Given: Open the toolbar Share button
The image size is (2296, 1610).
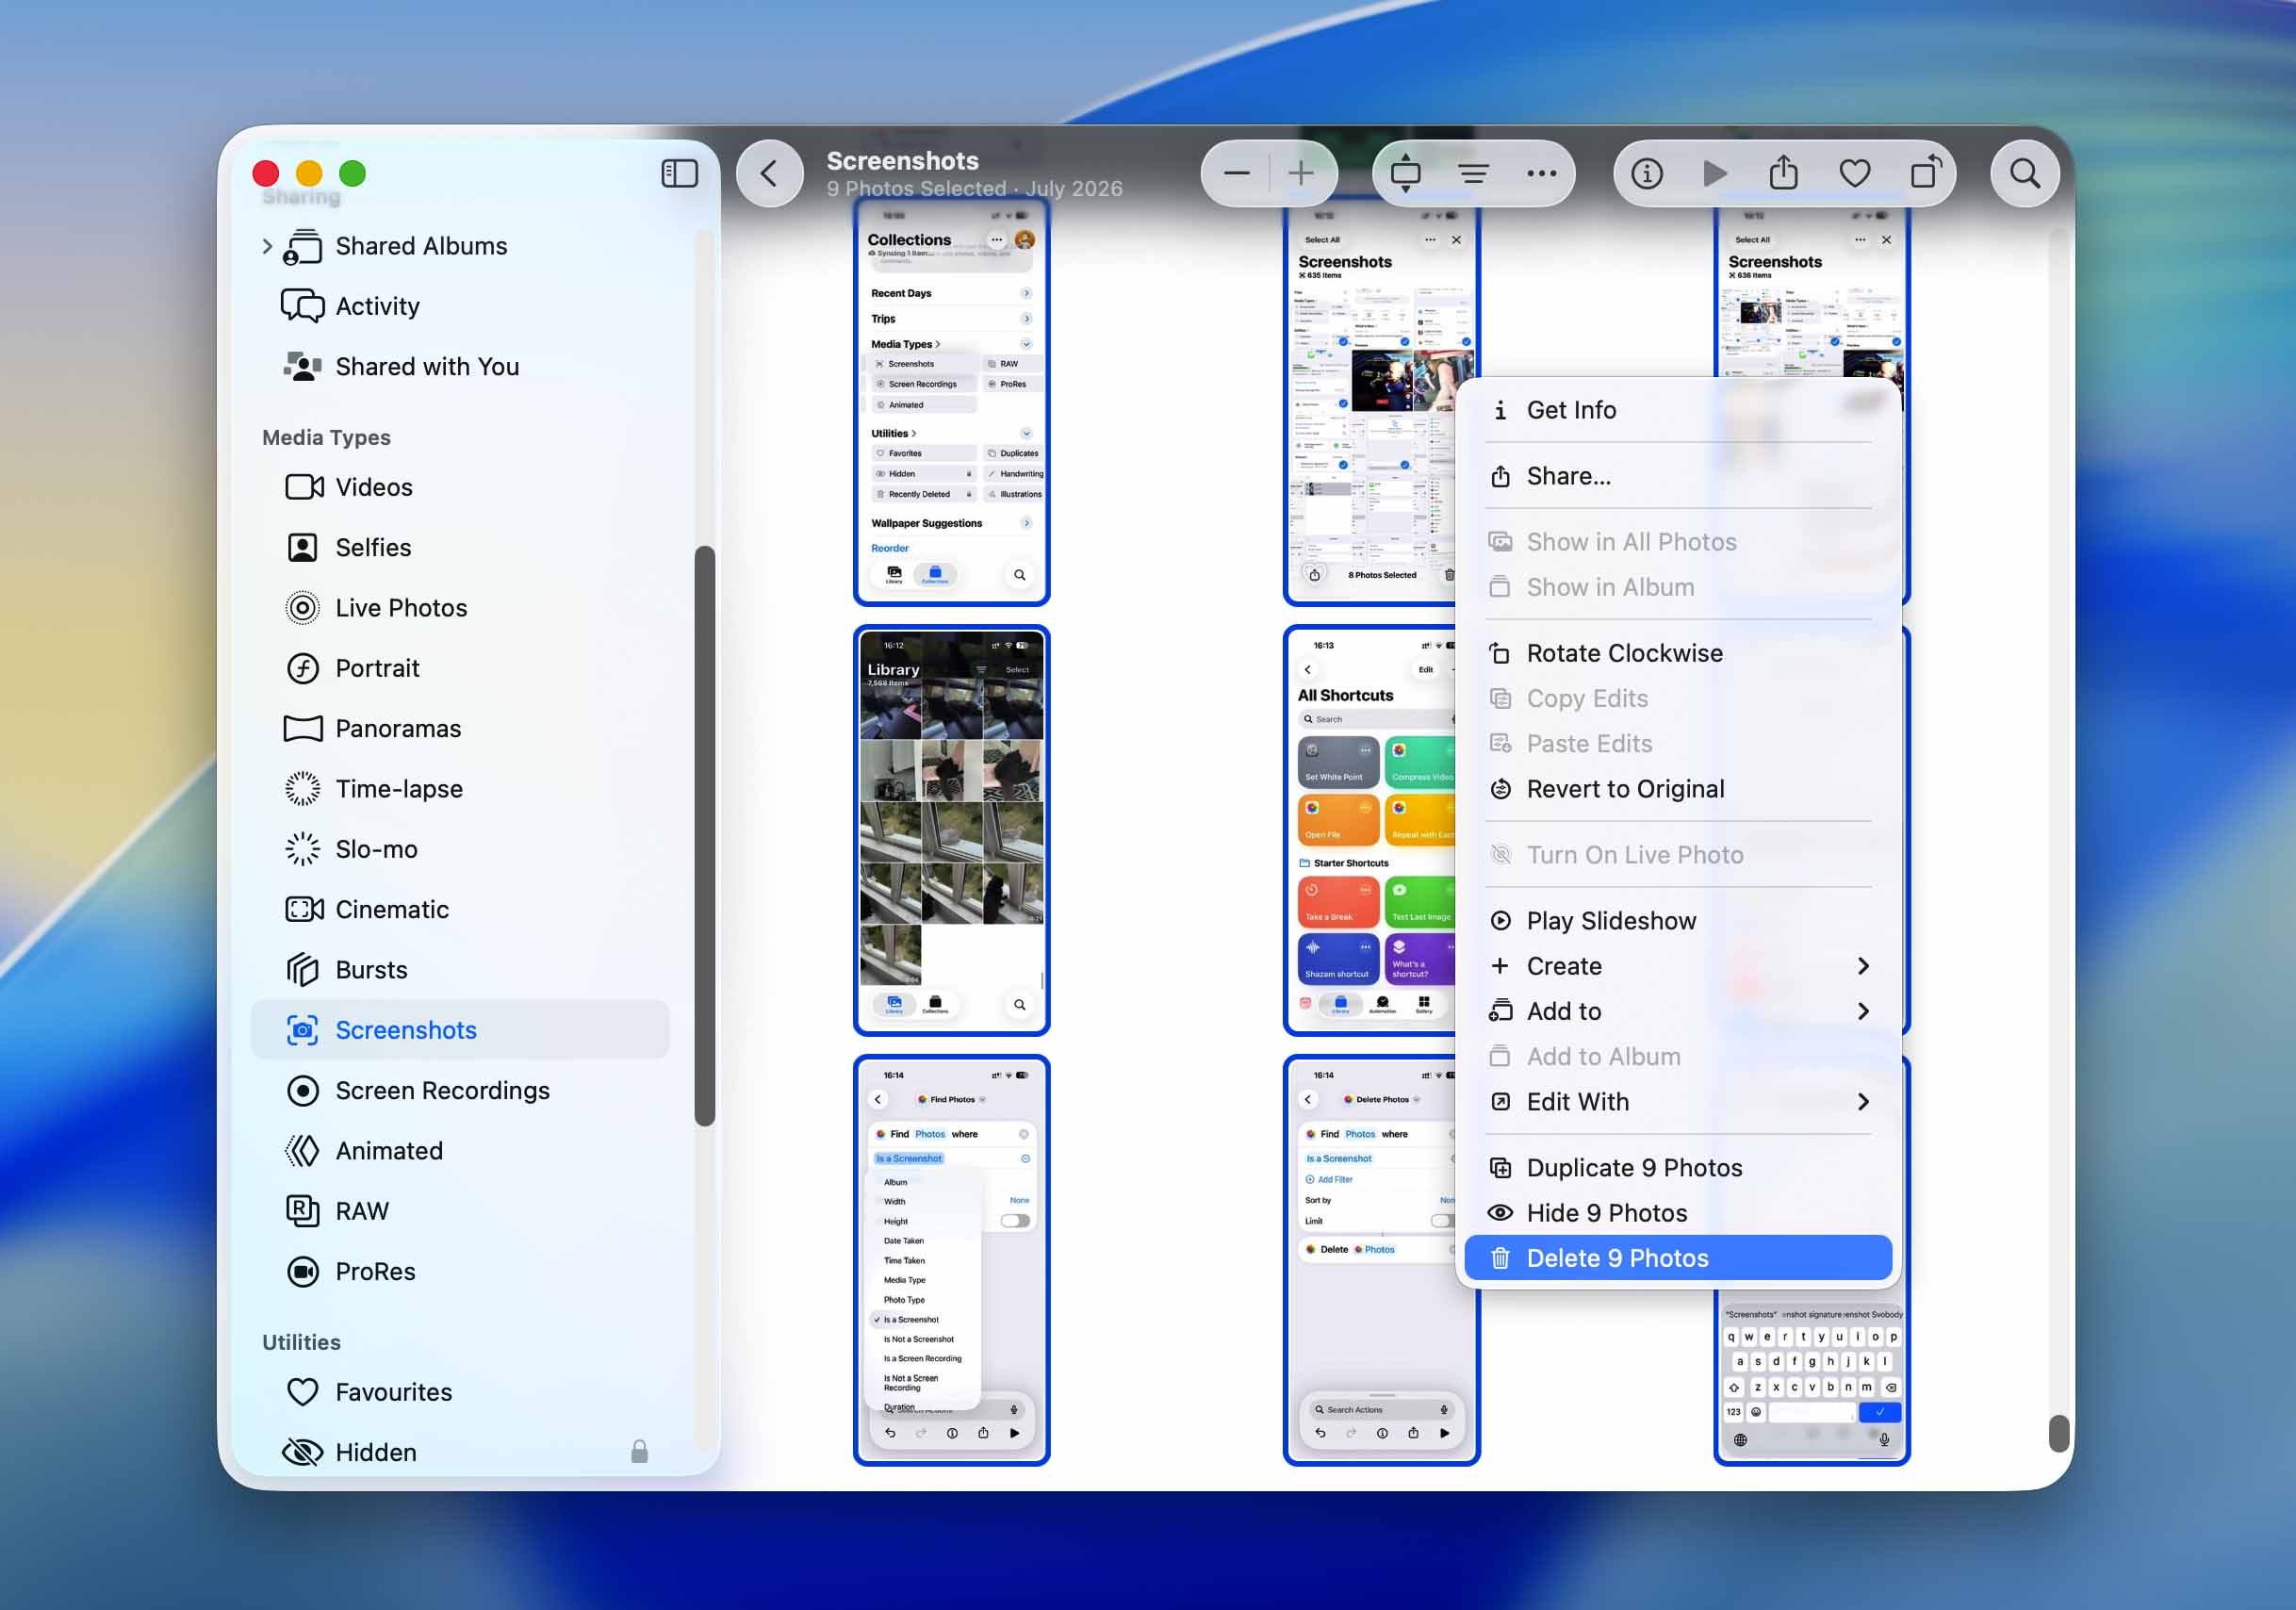Looking at the screenshot, I should click(x=1783, y=174).
